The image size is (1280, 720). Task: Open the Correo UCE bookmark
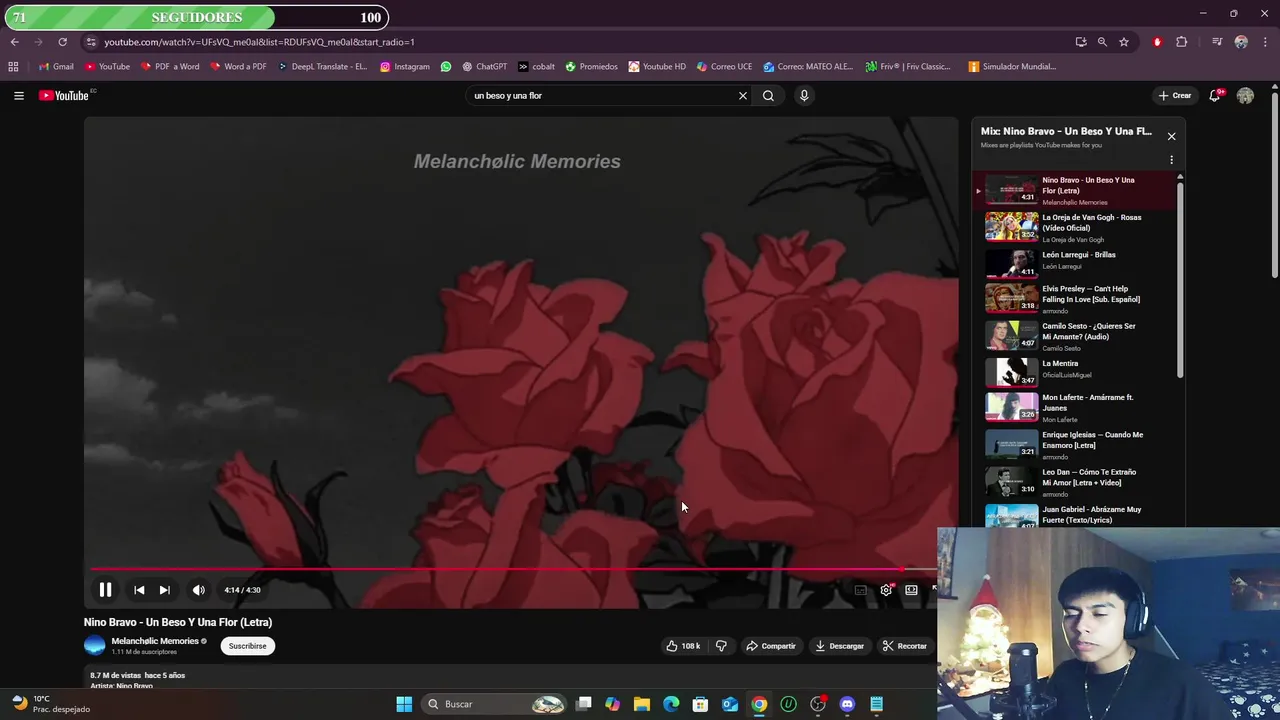[724, 67]
